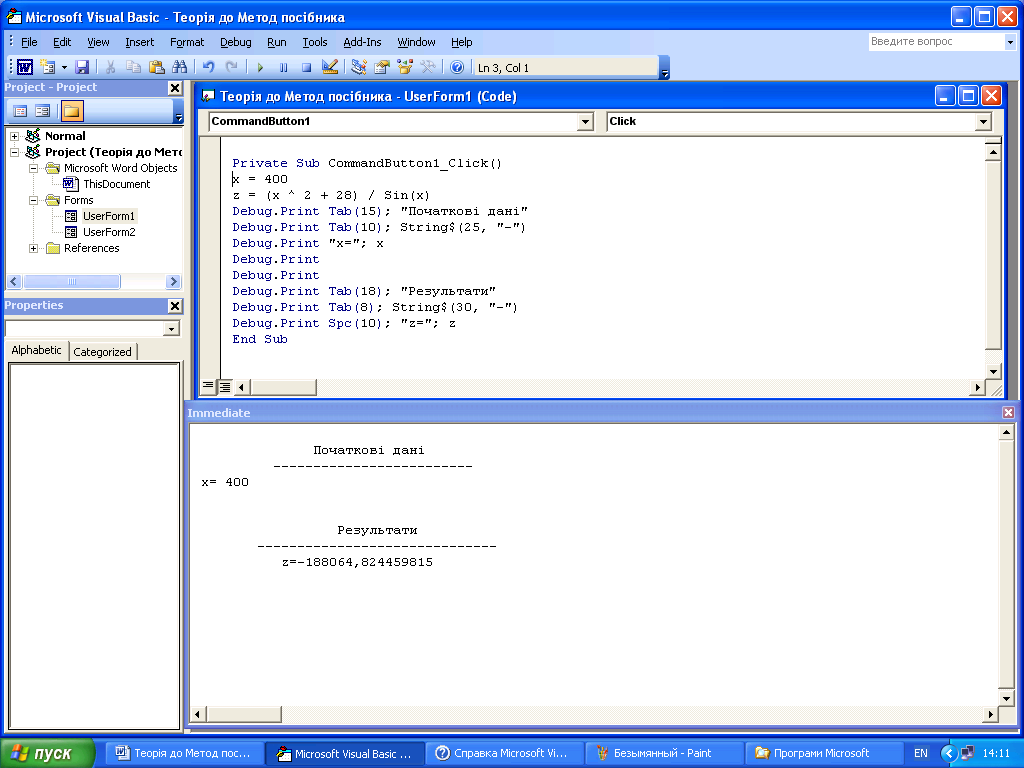Open the Run menu

coord(277,42)
